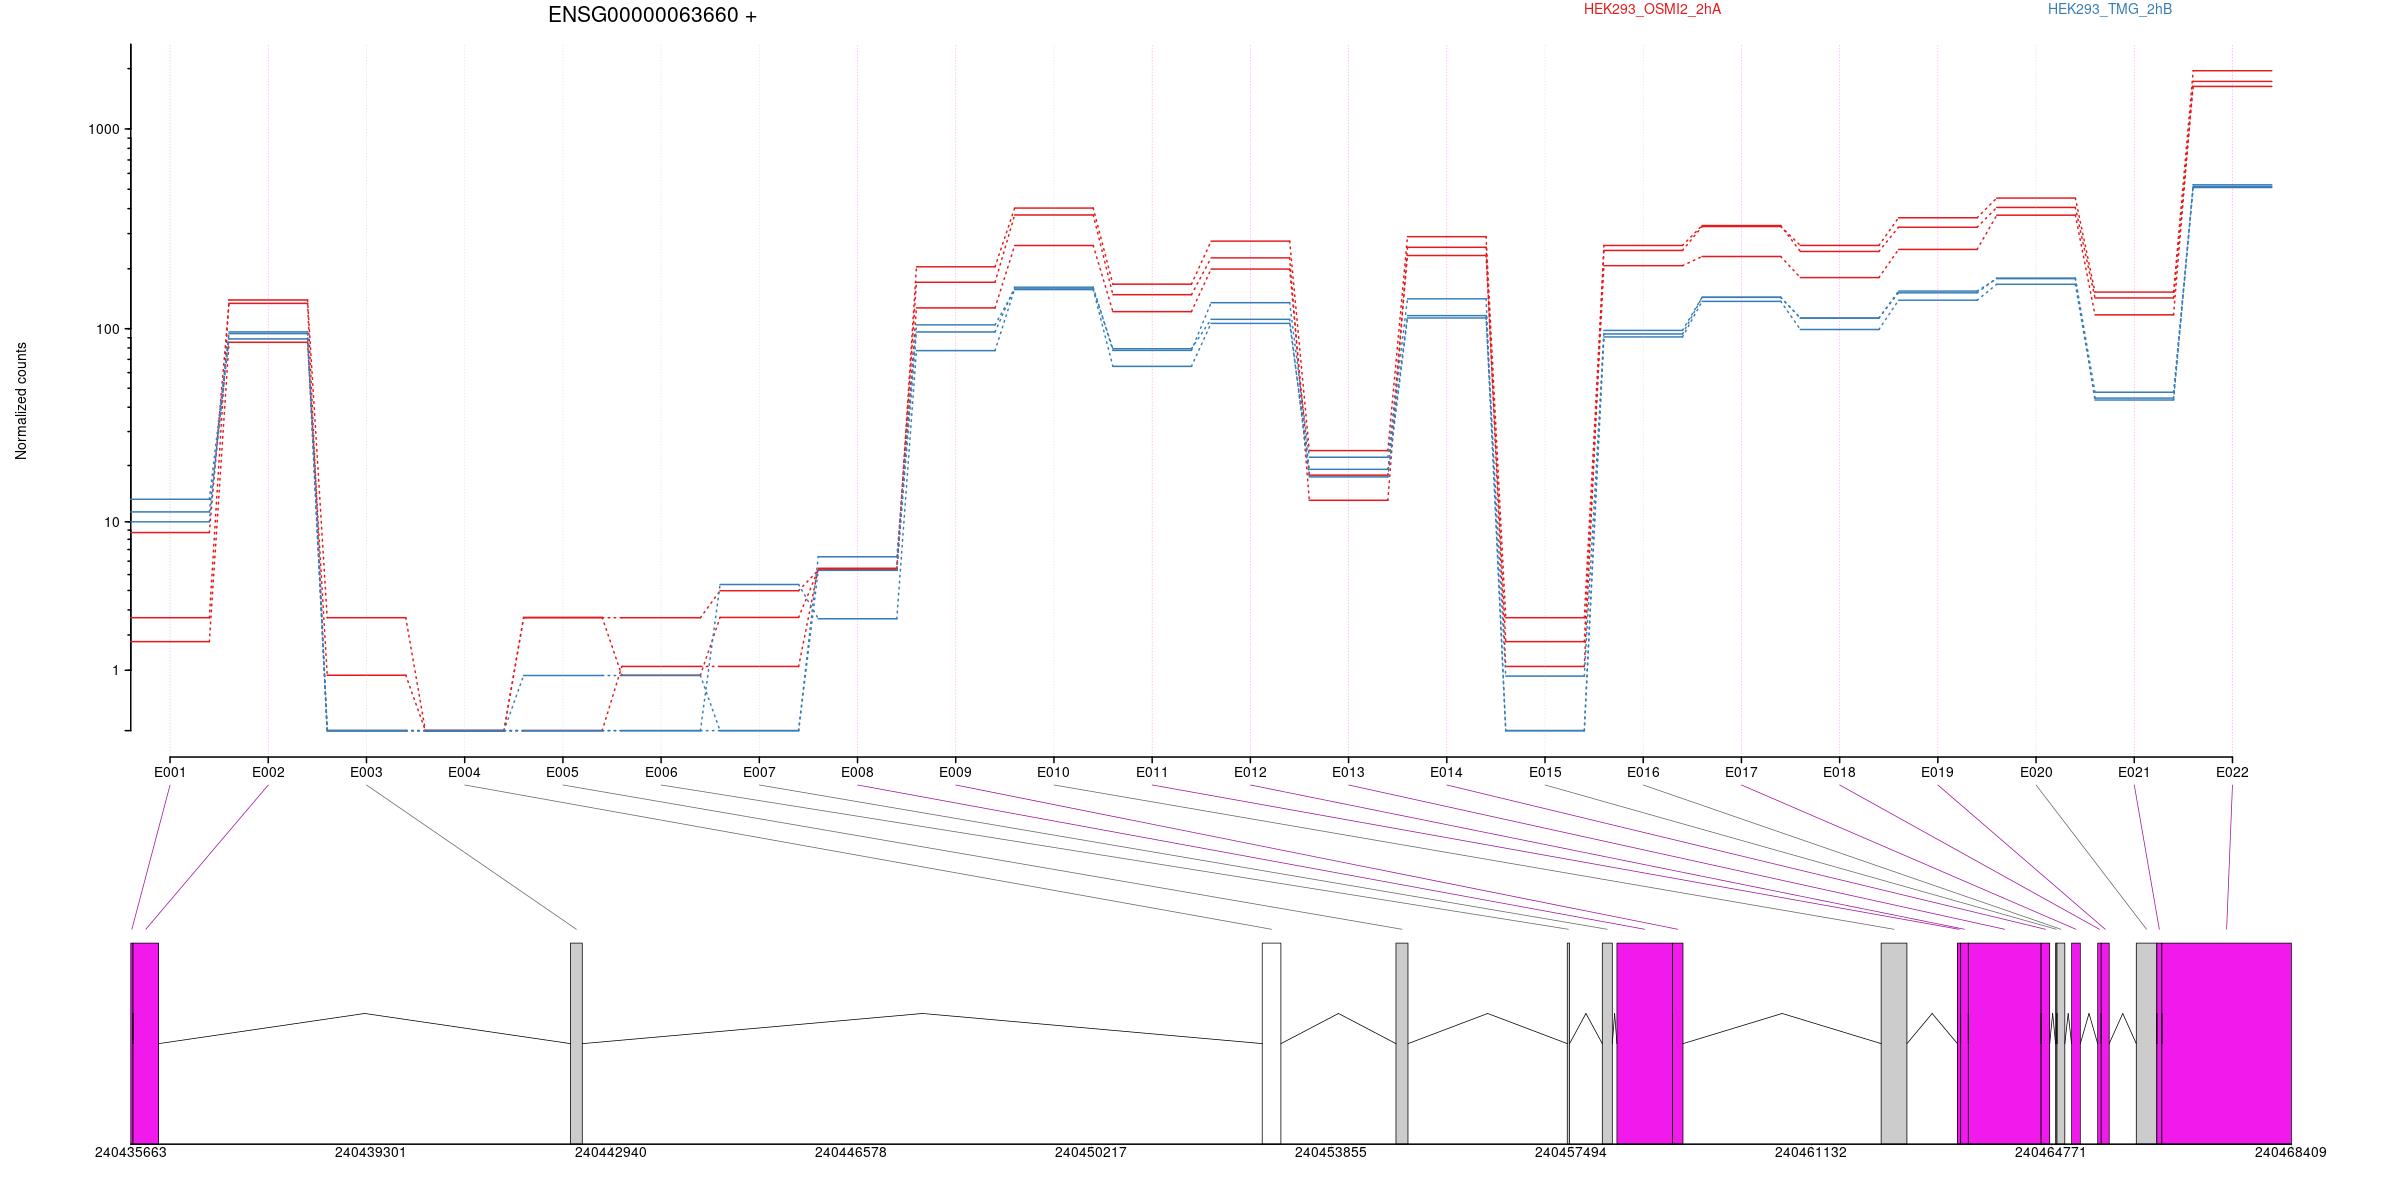Select exon label E010
Image resolution: width=2400 pixels, height=1200 pixels.
(1053, 772)
